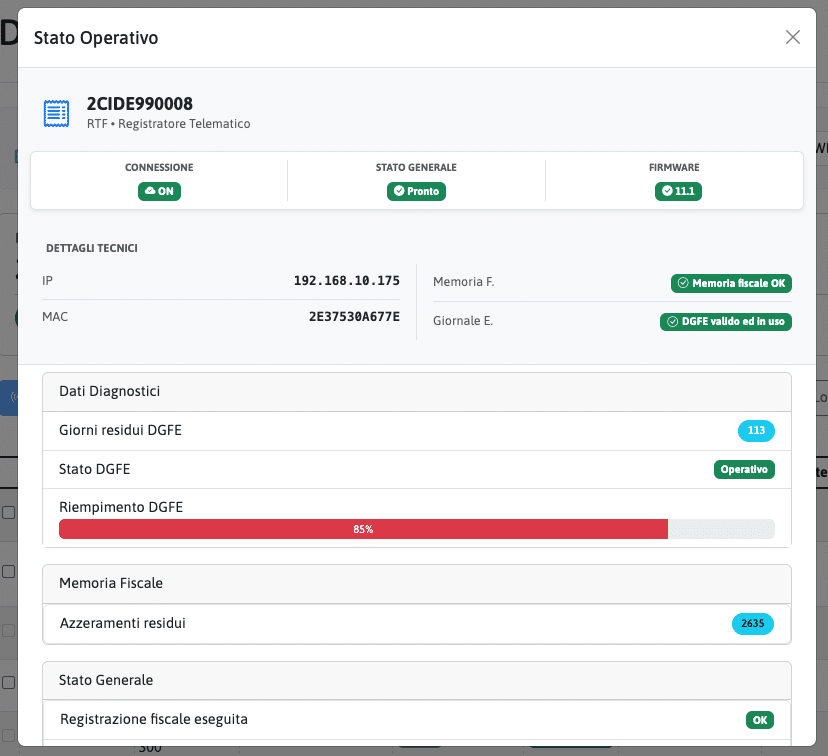
Task: Click the 2635 azzeramenti residui badge
Action: point(752,624)
